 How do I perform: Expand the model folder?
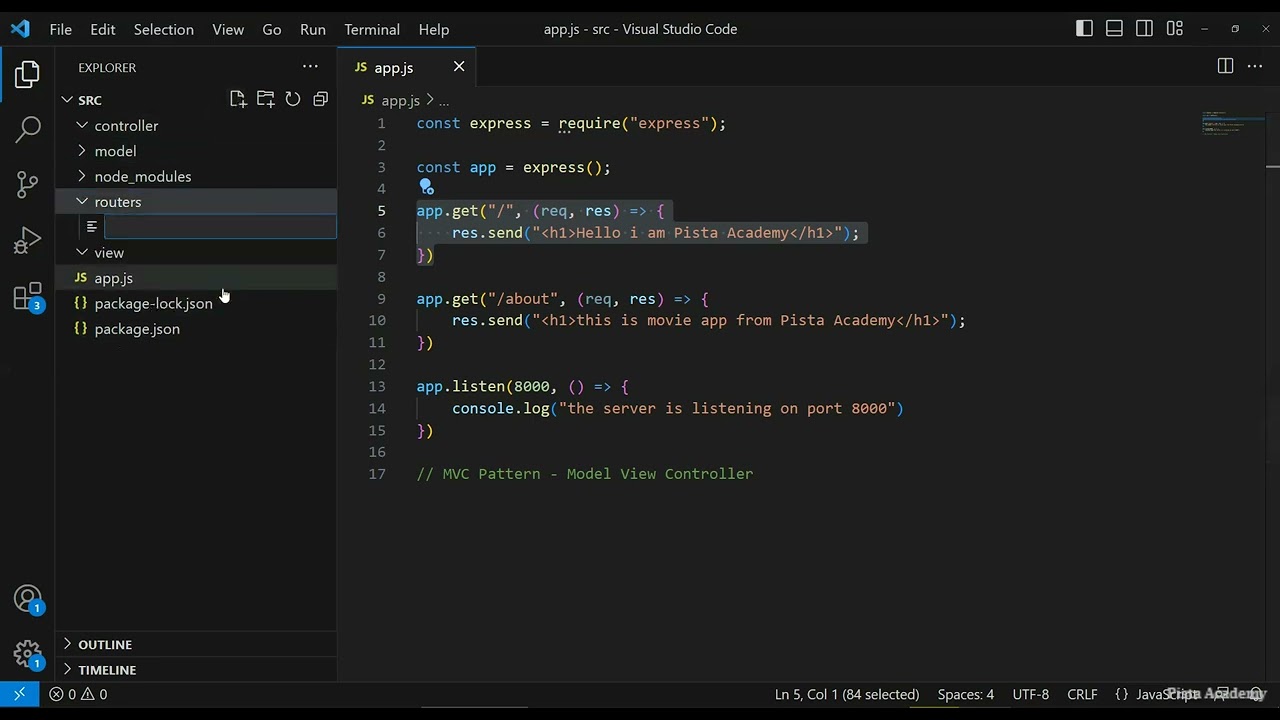click(x=83, y=151)
